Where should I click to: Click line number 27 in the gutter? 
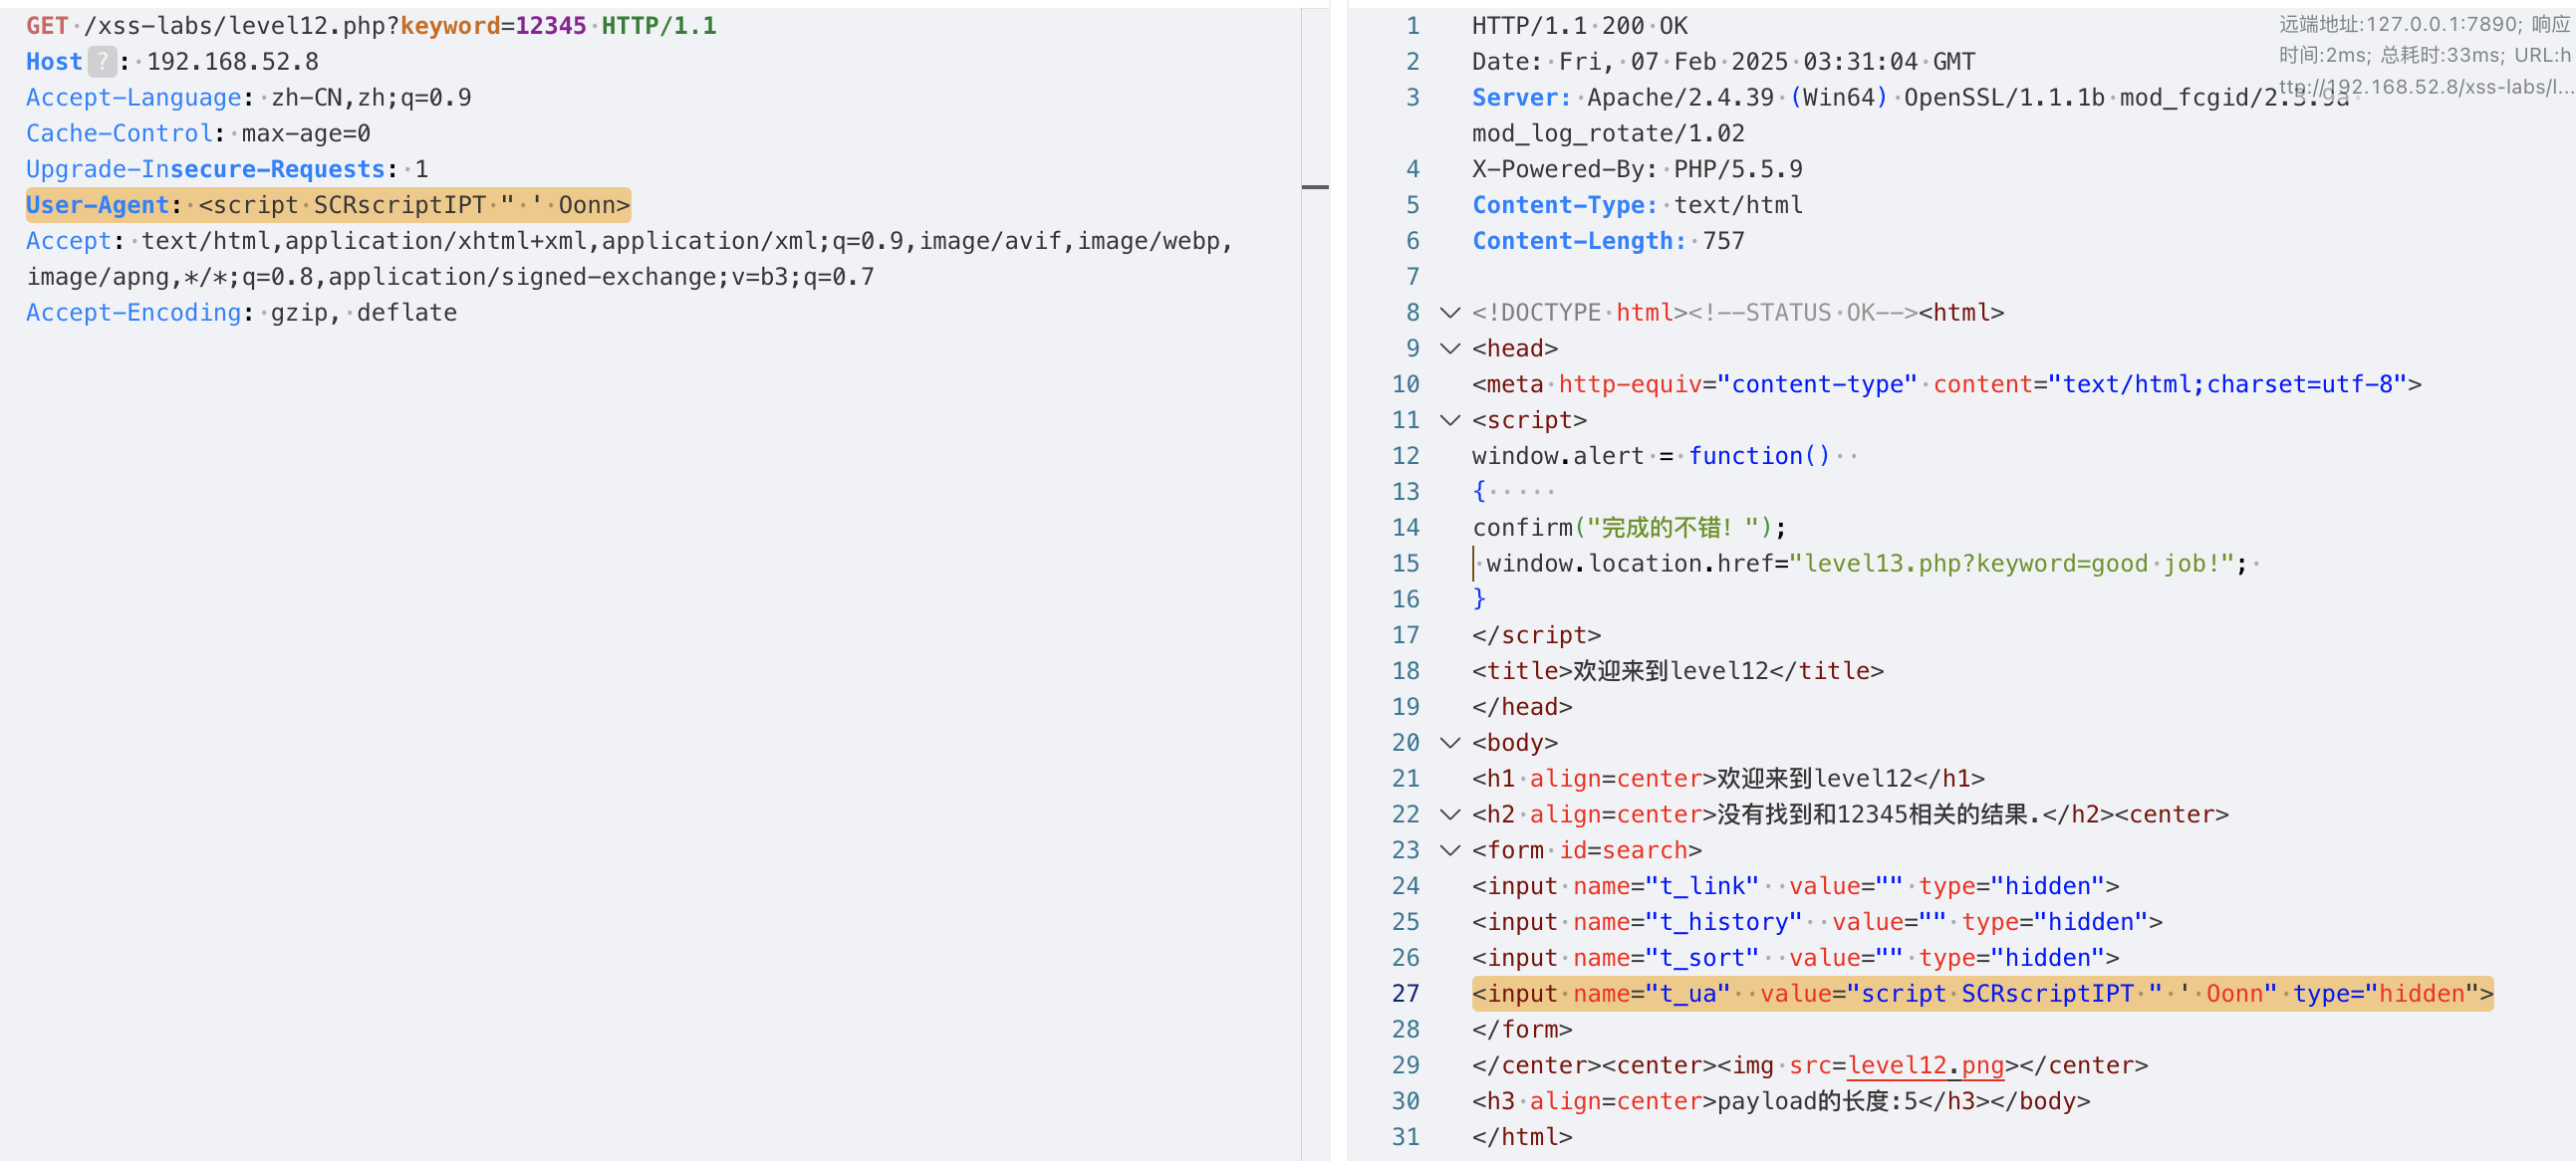[1405, 994]
